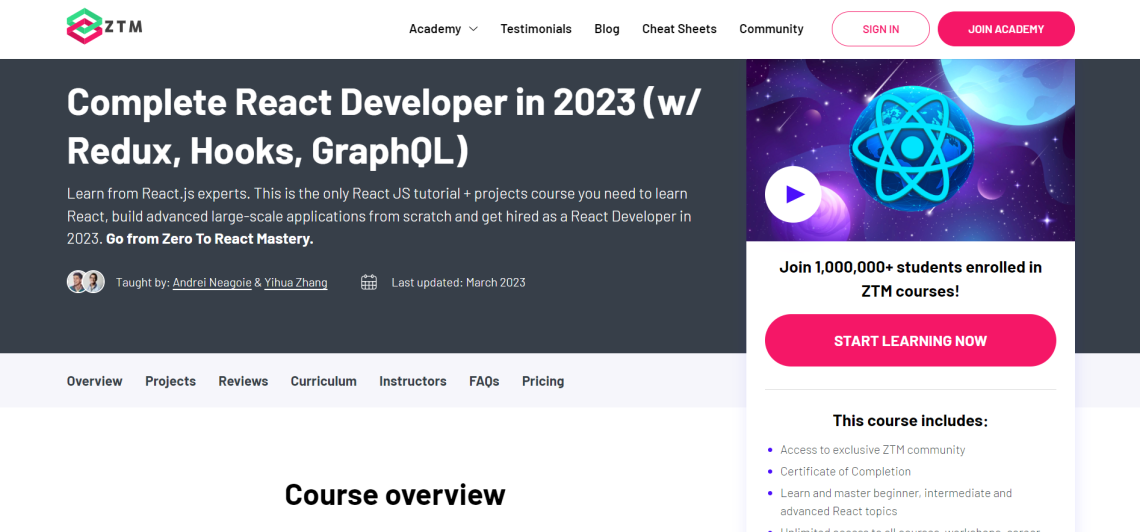Click the JOIN ACADEMY button
This screenshot has width=1140, height=532.
[1006, 29]
